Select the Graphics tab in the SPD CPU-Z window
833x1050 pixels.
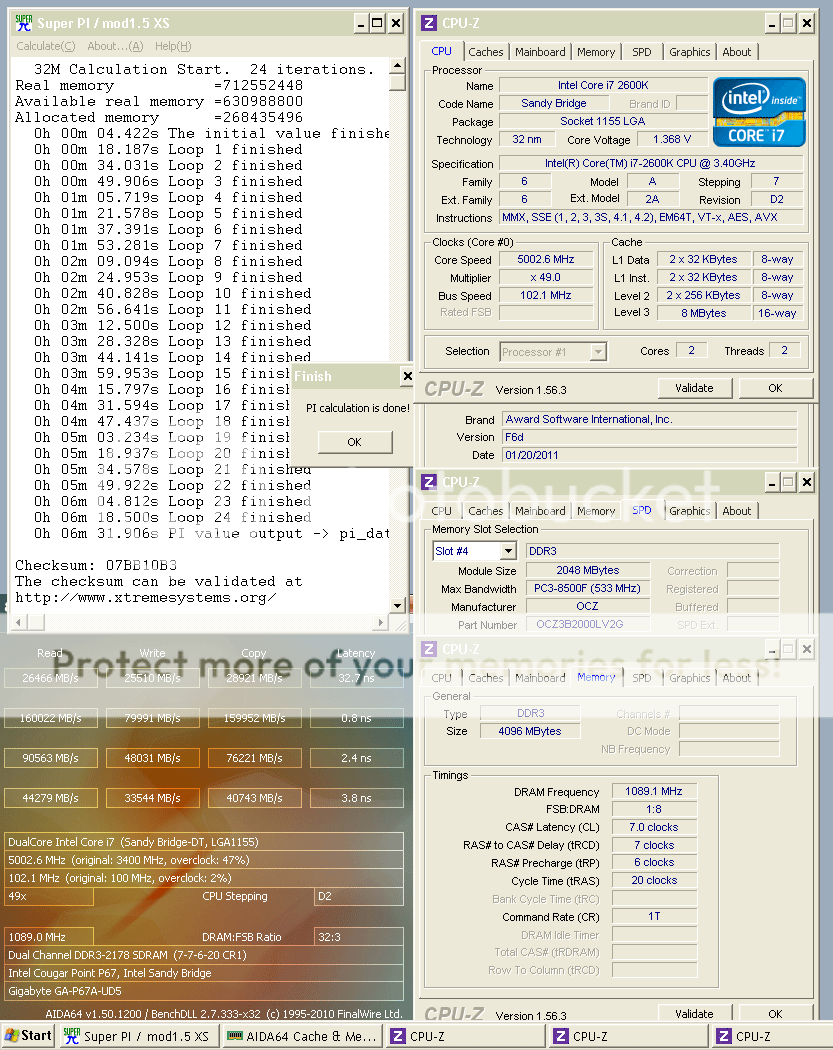tap(690, 511)
